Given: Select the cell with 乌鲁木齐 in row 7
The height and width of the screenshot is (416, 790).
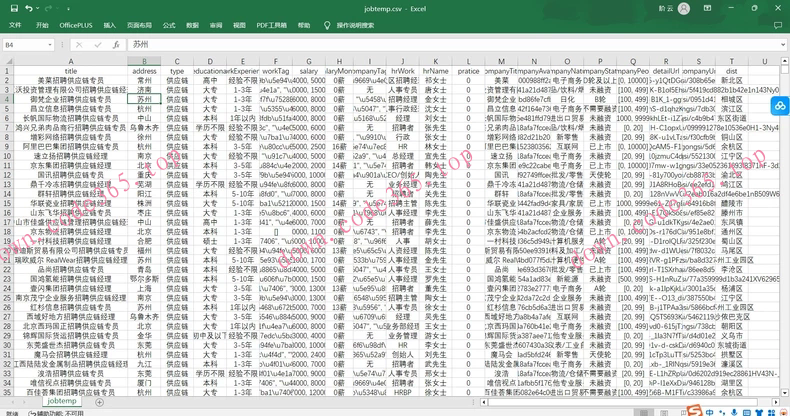Looking at the screenshot, I should click(x=144, y=128).
